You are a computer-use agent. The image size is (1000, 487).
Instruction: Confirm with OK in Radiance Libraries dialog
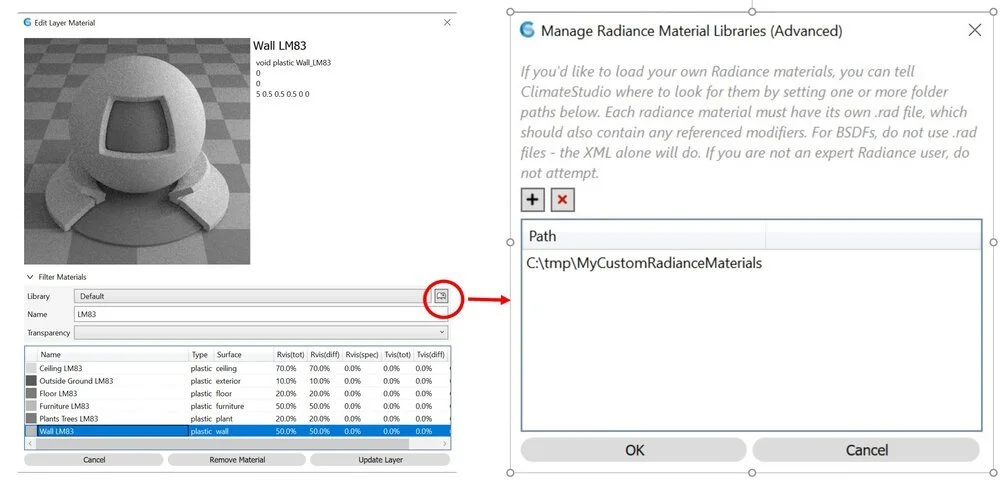(634, 450)
